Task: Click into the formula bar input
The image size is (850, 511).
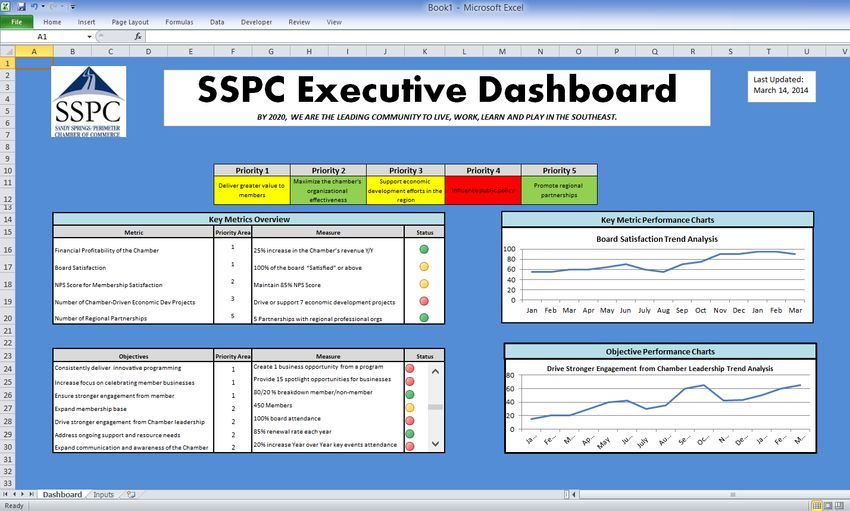Action: pos(496,36)
